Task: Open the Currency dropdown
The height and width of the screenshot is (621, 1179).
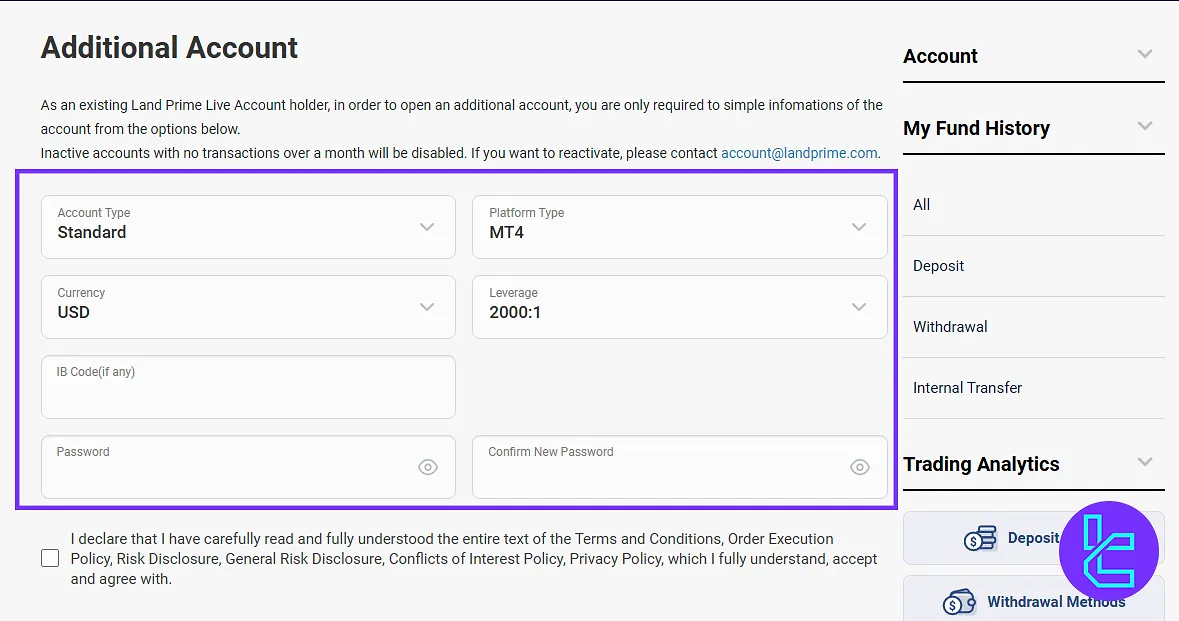Action: (248, 307)
